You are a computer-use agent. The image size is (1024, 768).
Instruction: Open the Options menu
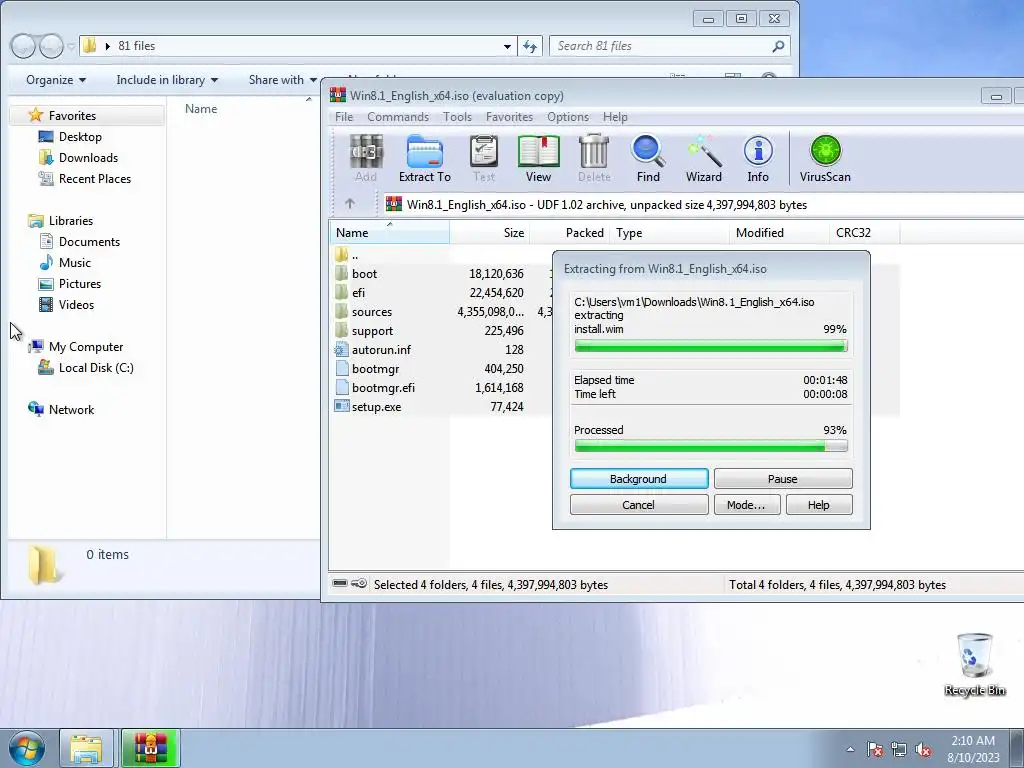coord(568,117)
